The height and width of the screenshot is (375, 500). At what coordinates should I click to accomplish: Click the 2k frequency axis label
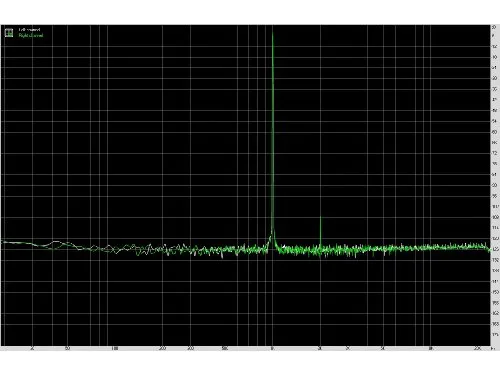click(x=320, y=349)
